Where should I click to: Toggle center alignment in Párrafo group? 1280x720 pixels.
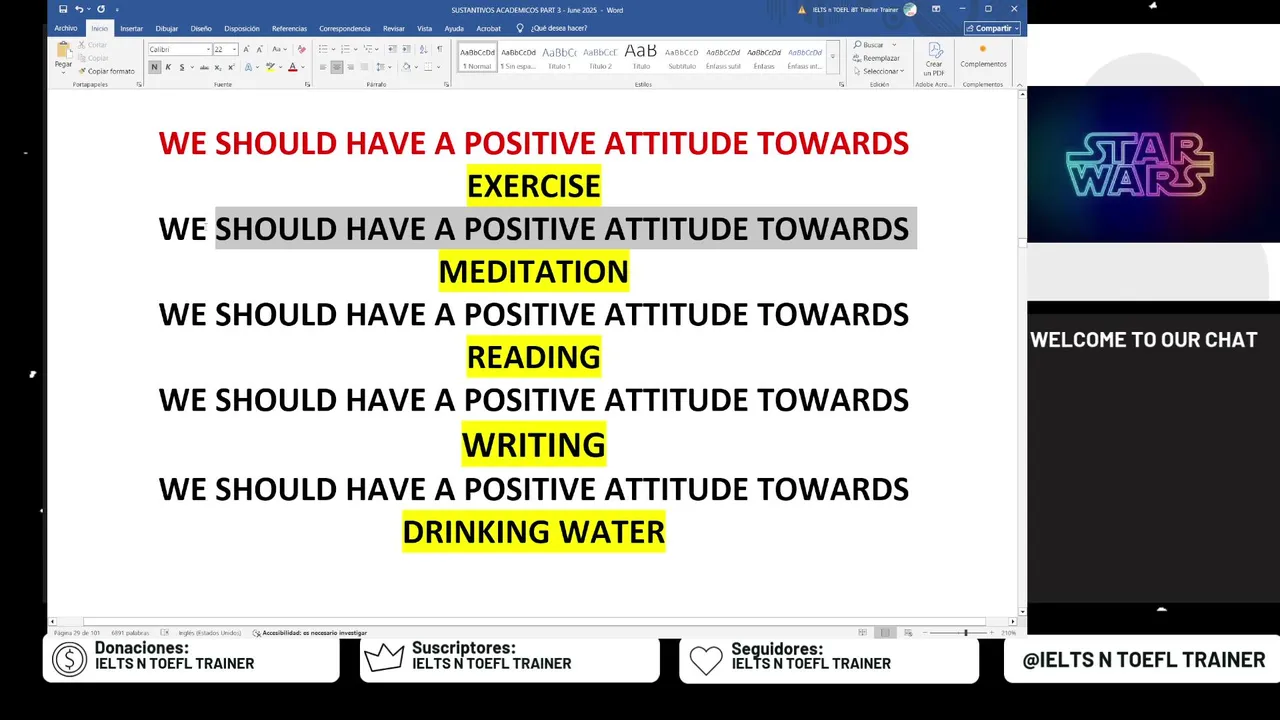(x=337, y=67)
